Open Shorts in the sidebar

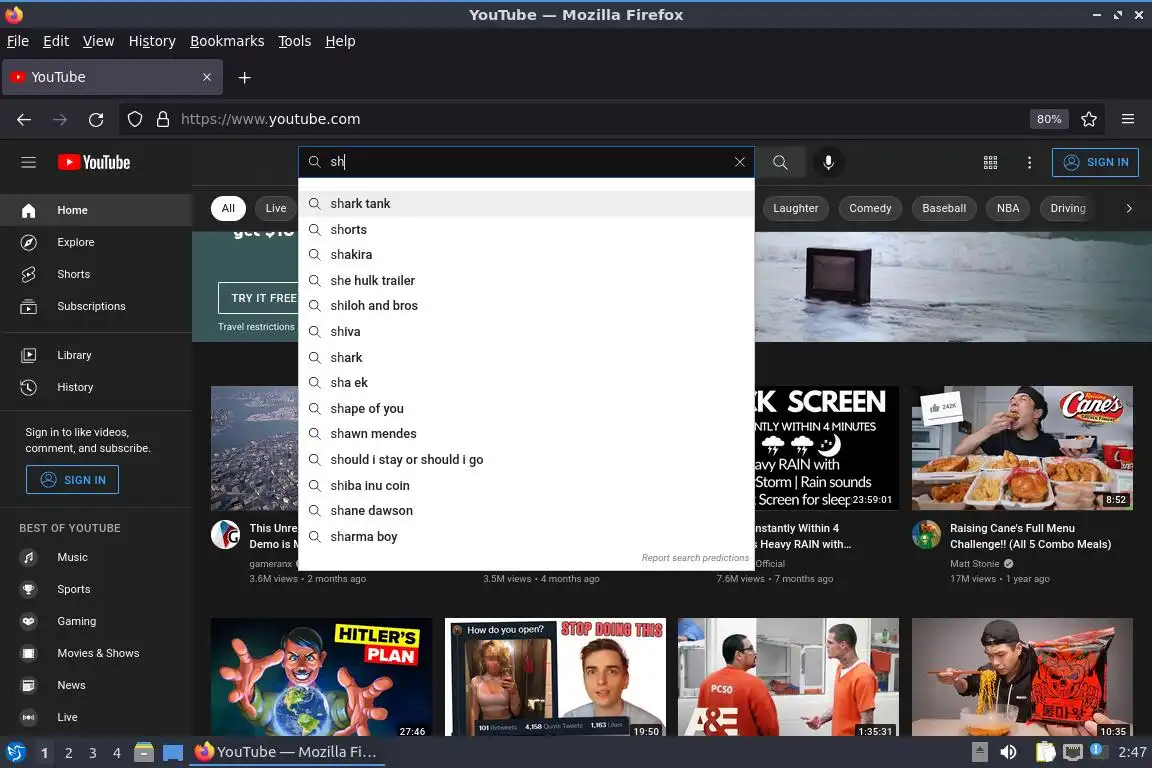[96, 274]
